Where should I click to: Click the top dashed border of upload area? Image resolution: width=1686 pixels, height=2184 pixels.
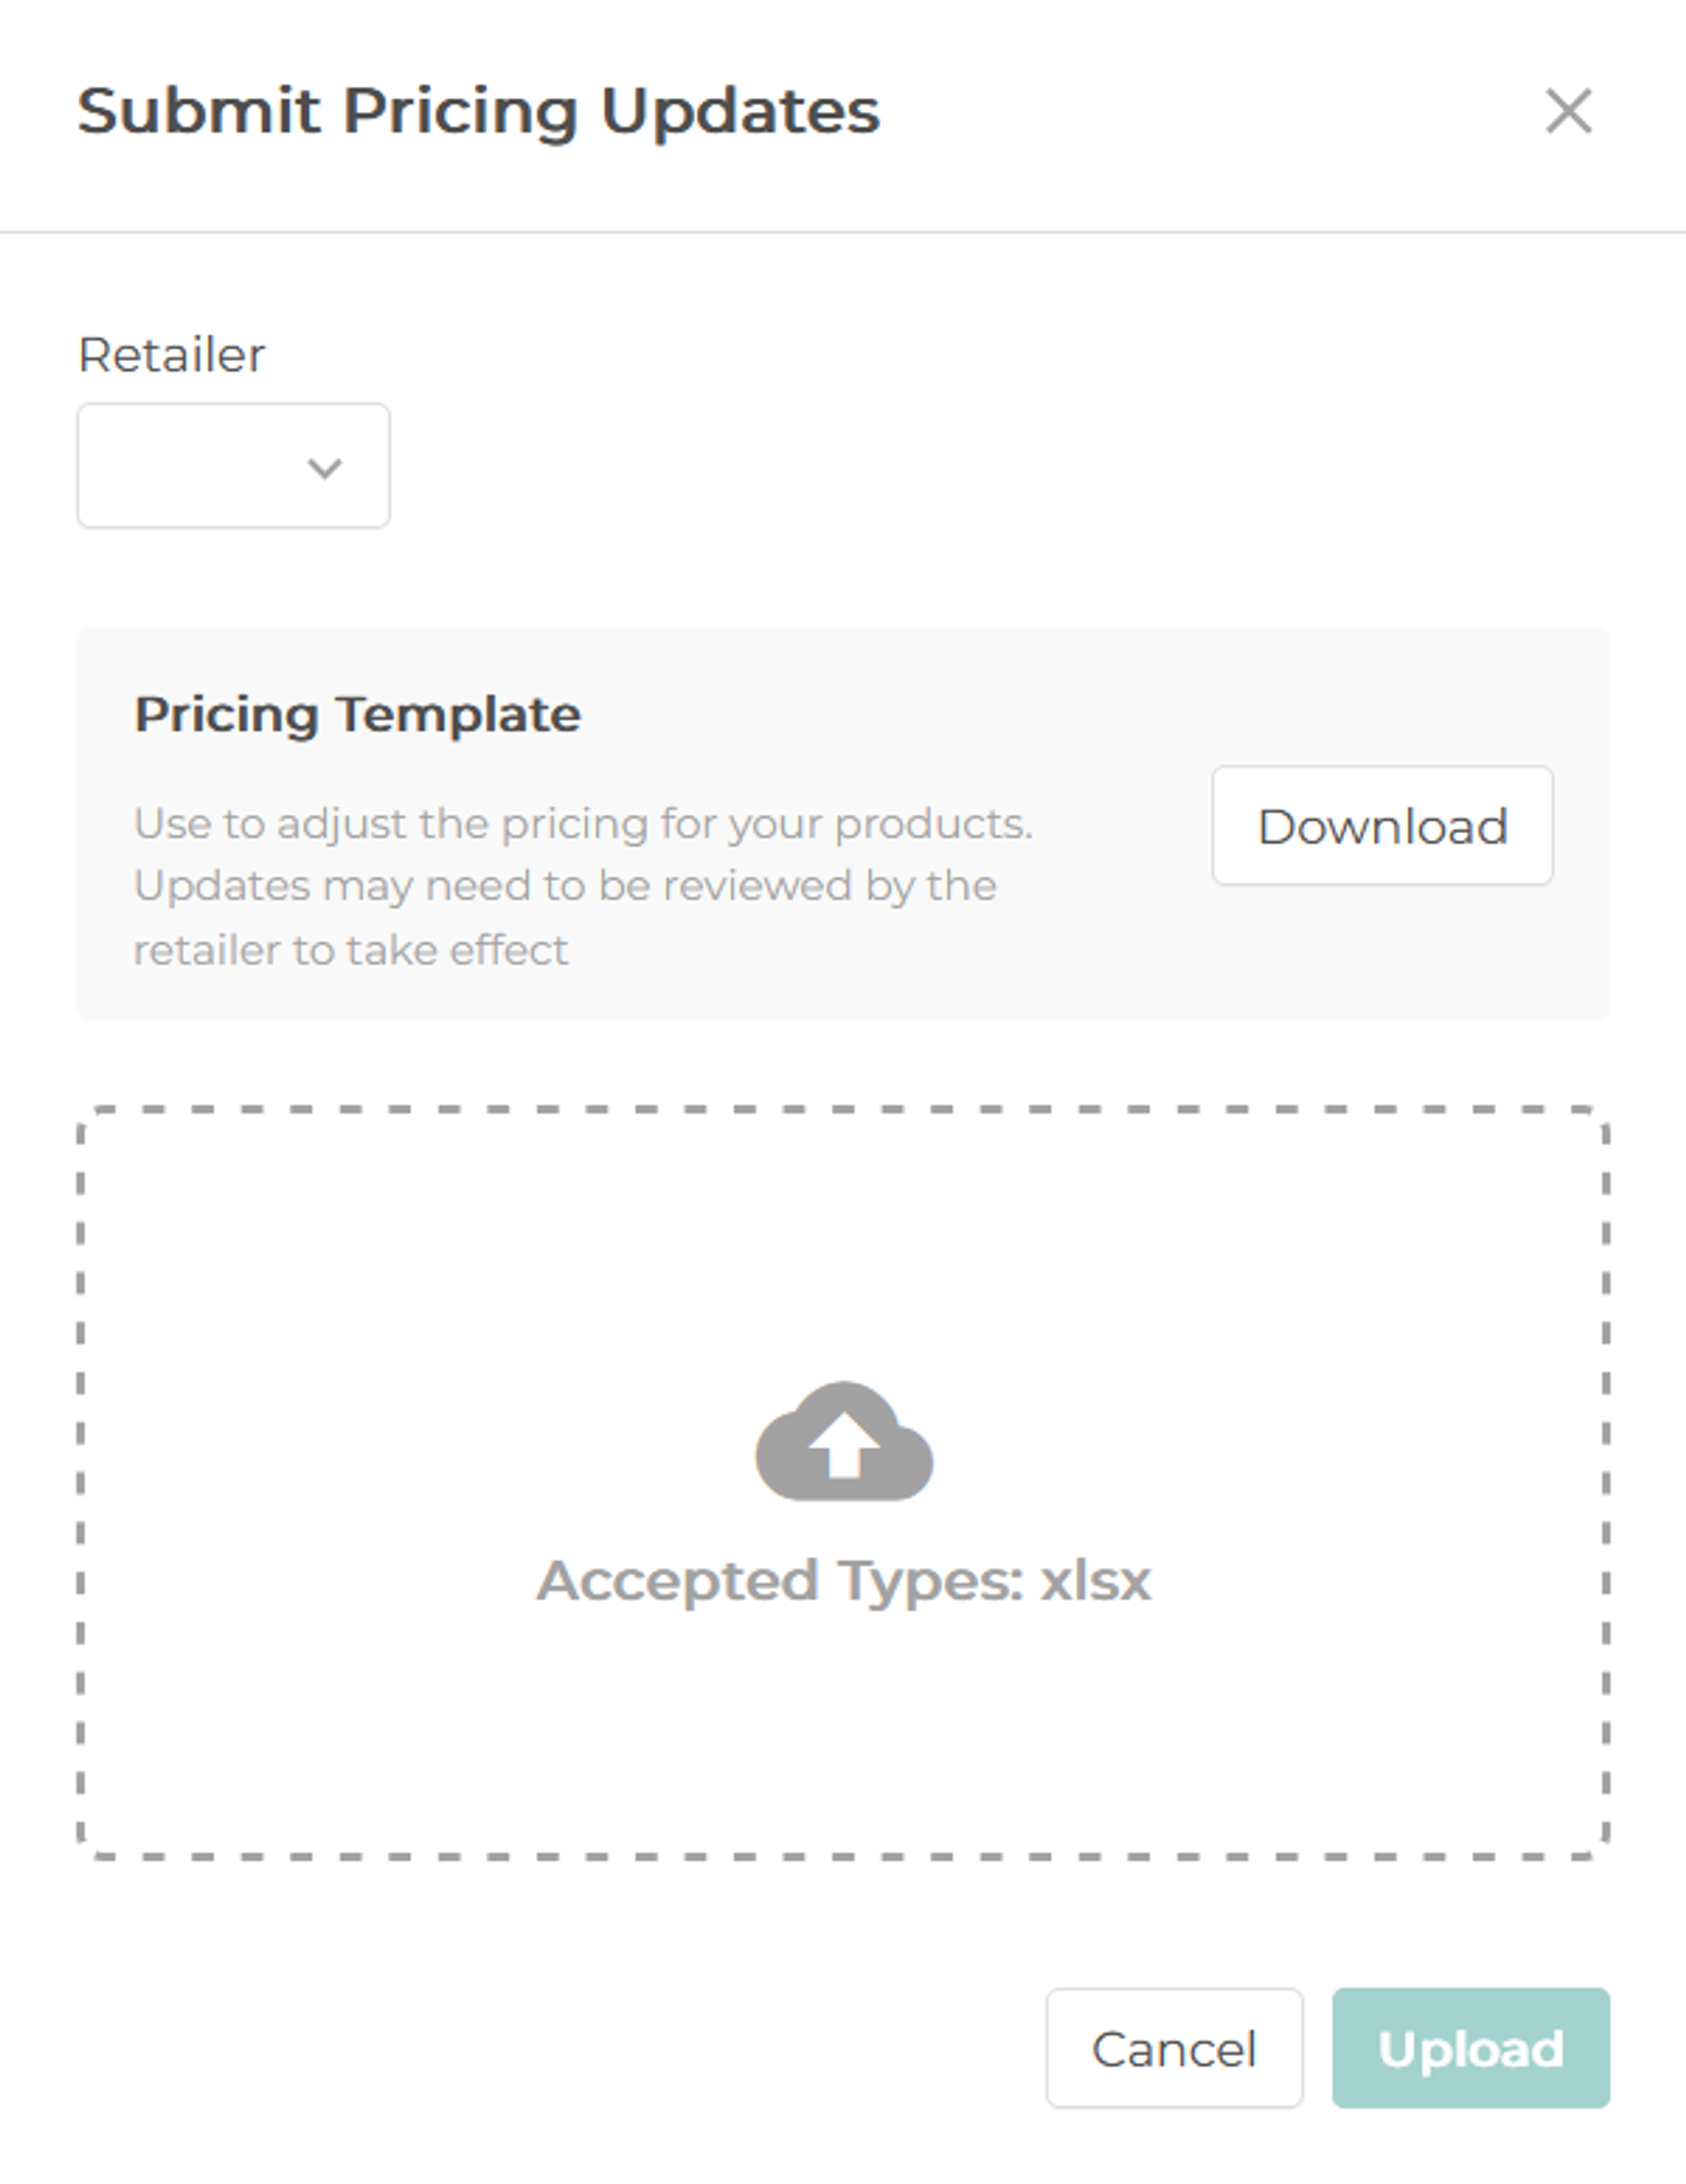pyautogui.click(x=843, y=1110)
